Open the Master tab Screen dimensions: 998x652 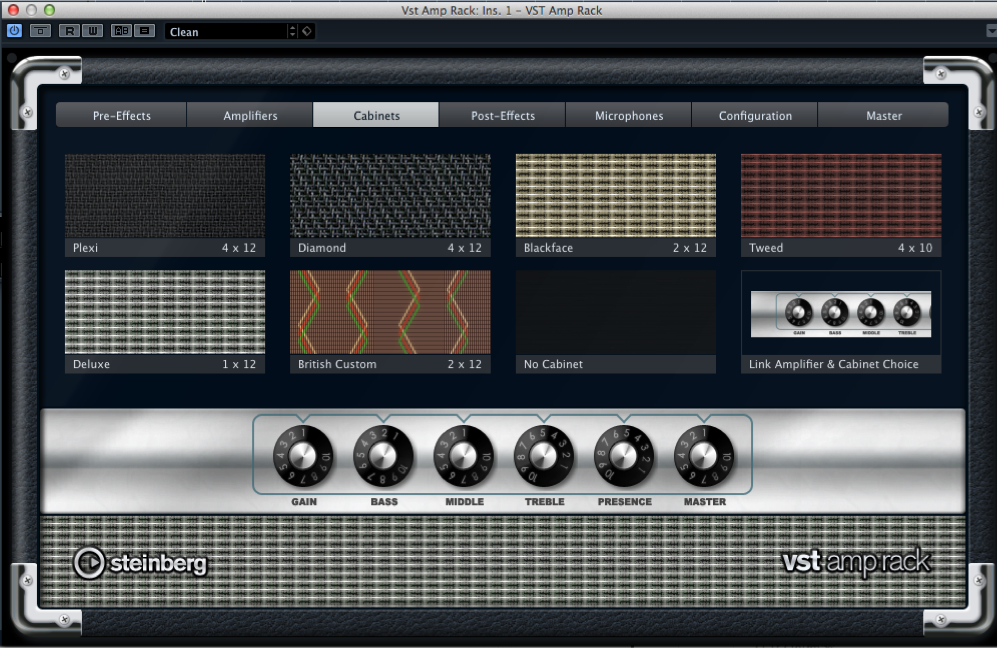point(883,115)
